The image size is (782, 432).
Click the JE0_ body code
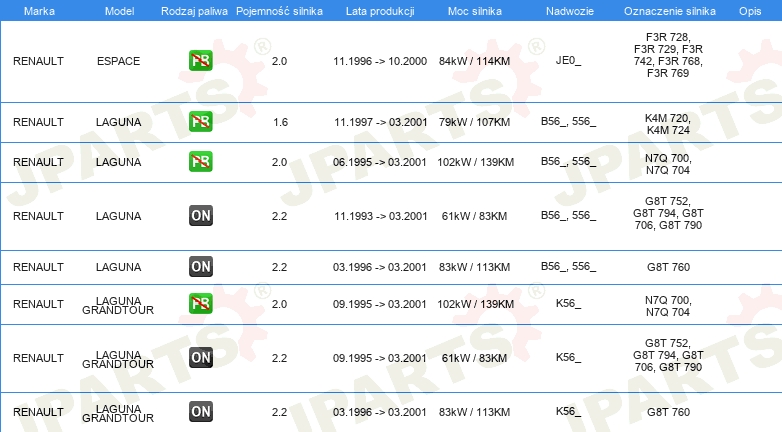pyautogui.click(x=569, y=61)
